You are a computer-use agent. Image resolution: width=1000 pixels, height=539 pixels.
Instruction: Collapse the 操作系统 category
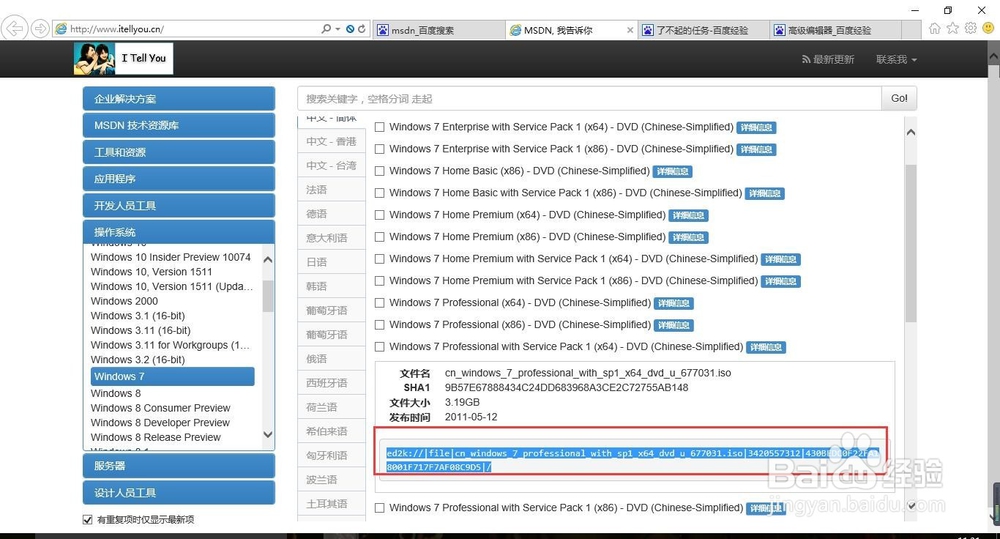pos(179,232)
